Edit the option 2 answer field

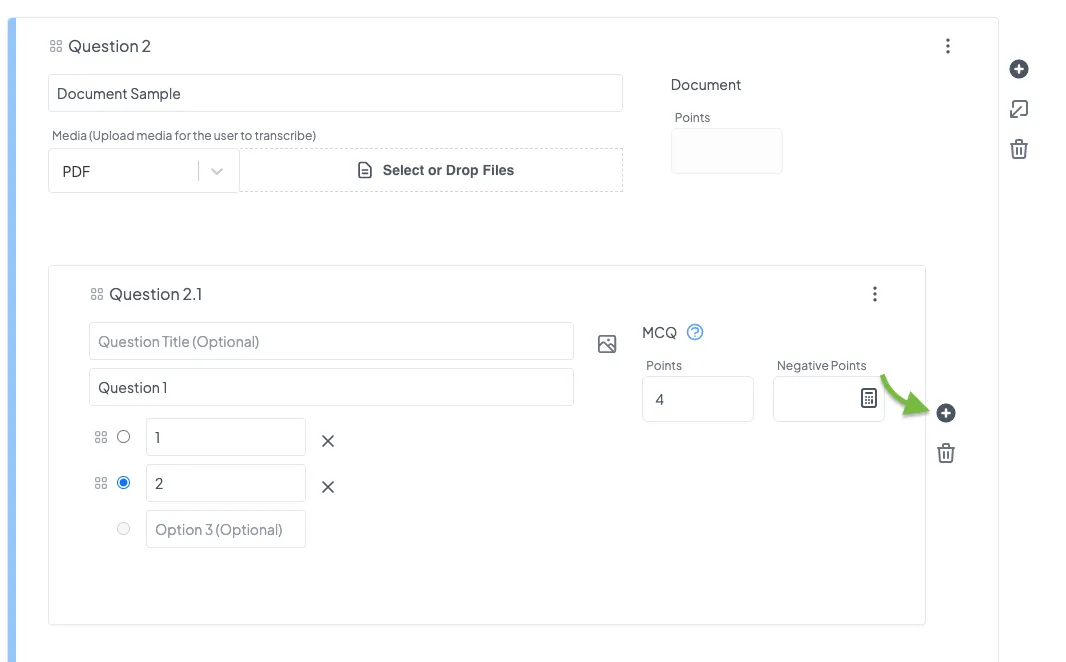226,483
